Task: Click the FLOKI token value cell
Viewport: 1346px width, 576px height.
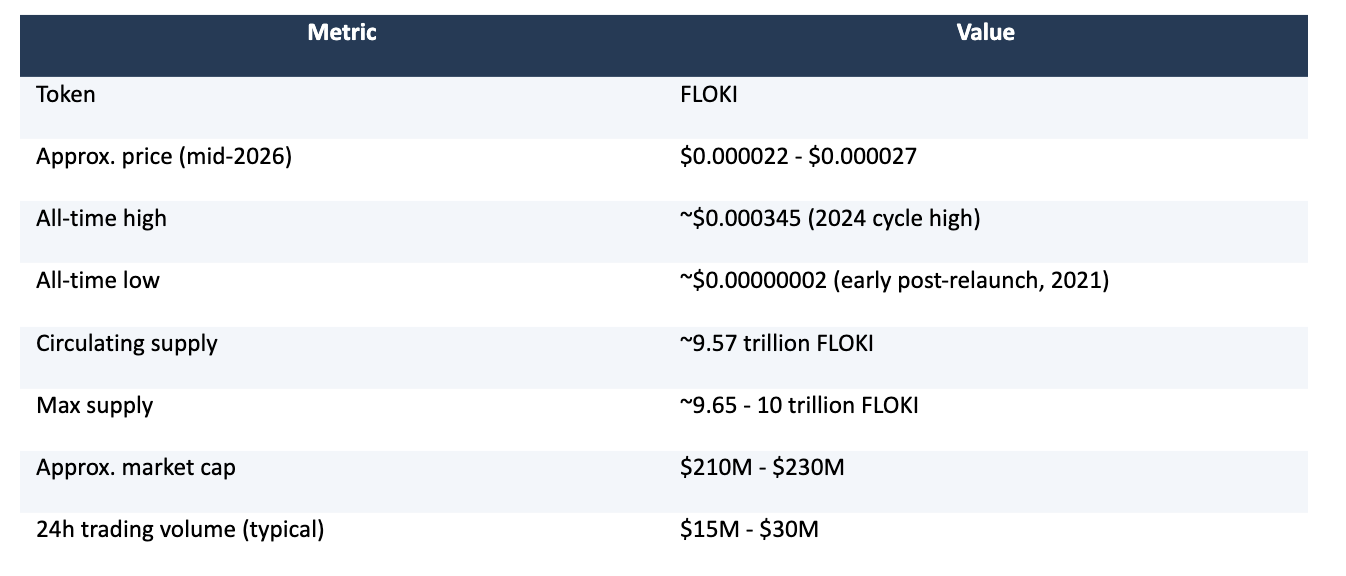Action: coord(709,95)
